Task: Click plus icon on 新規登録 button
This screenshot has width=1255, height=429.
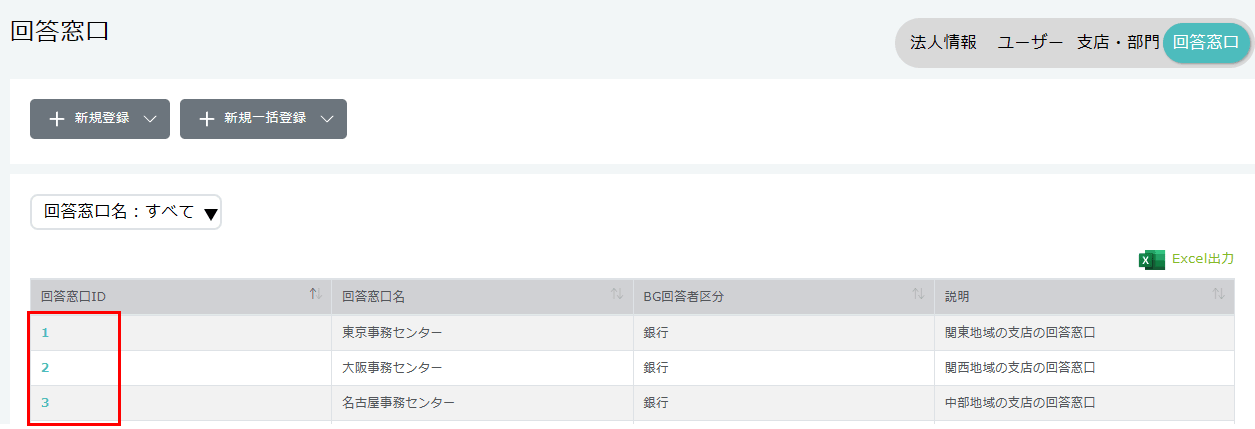Action: pyautogui.click(x=57, y=119)
